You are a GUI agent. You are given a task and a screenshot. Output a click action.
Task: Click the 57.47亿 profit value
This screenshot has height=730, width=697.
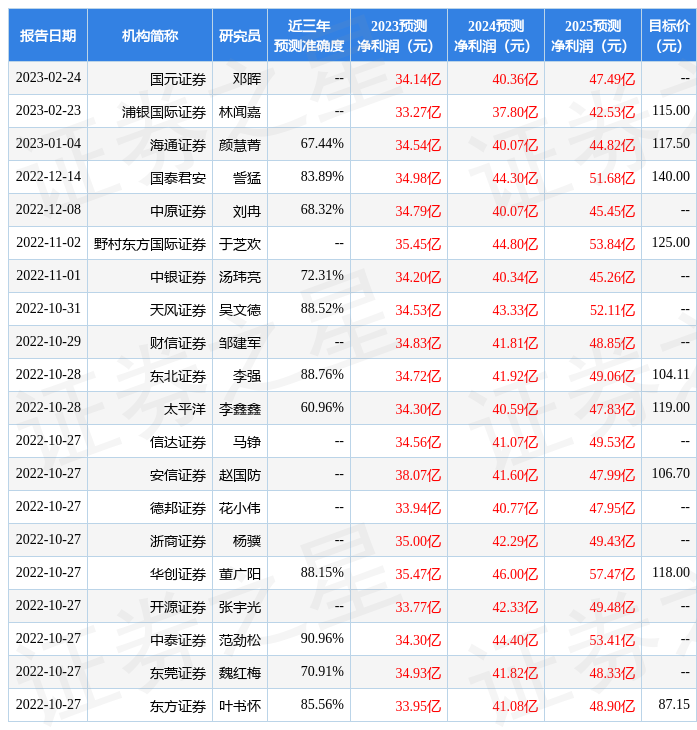(612, 575)
